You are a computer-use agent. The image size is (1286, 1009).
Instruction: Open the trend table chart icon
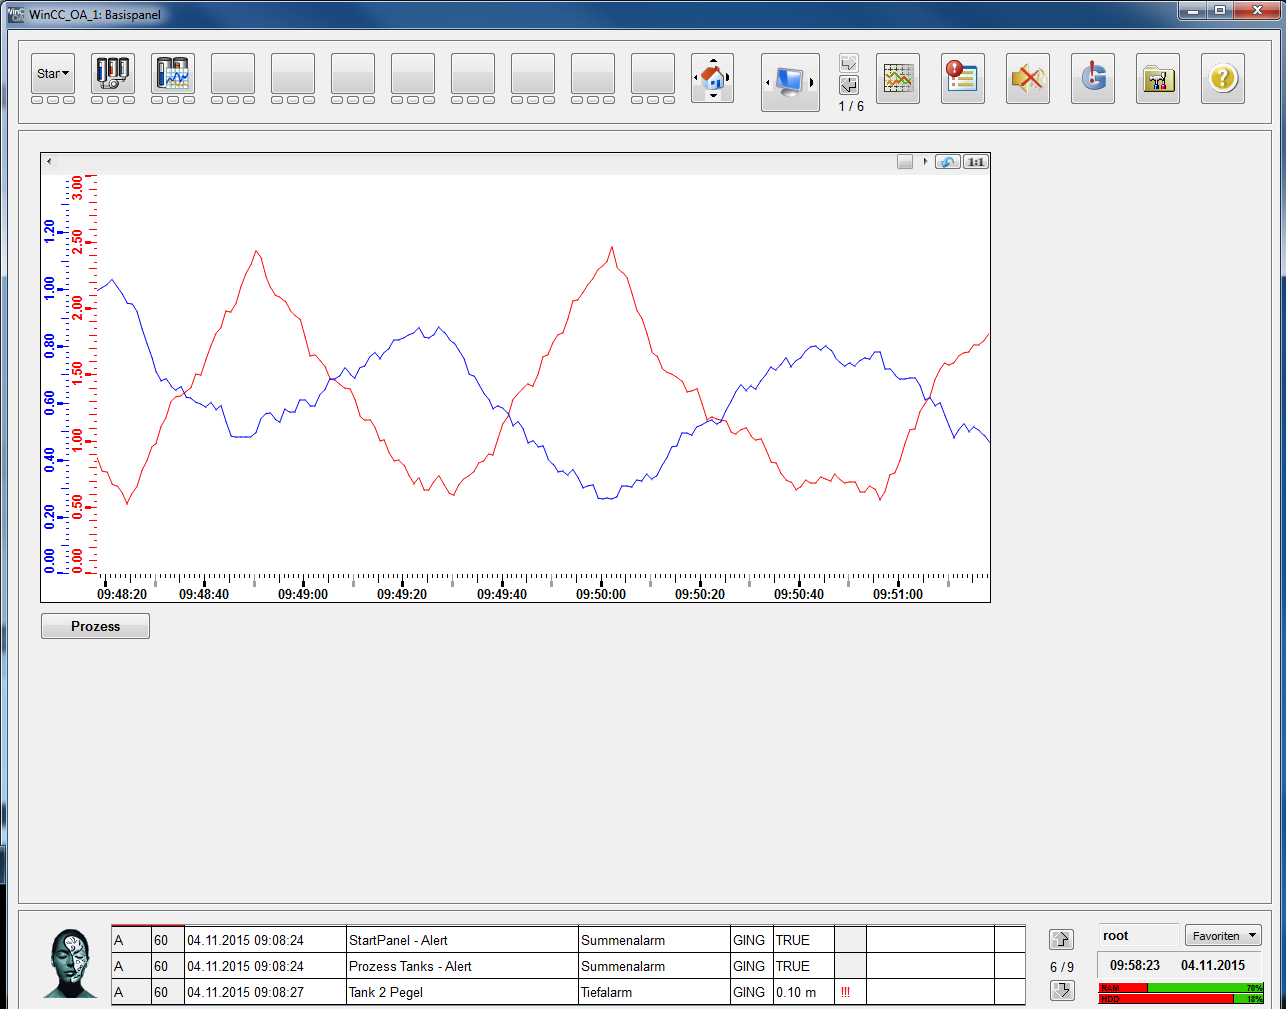pos(898,78)
